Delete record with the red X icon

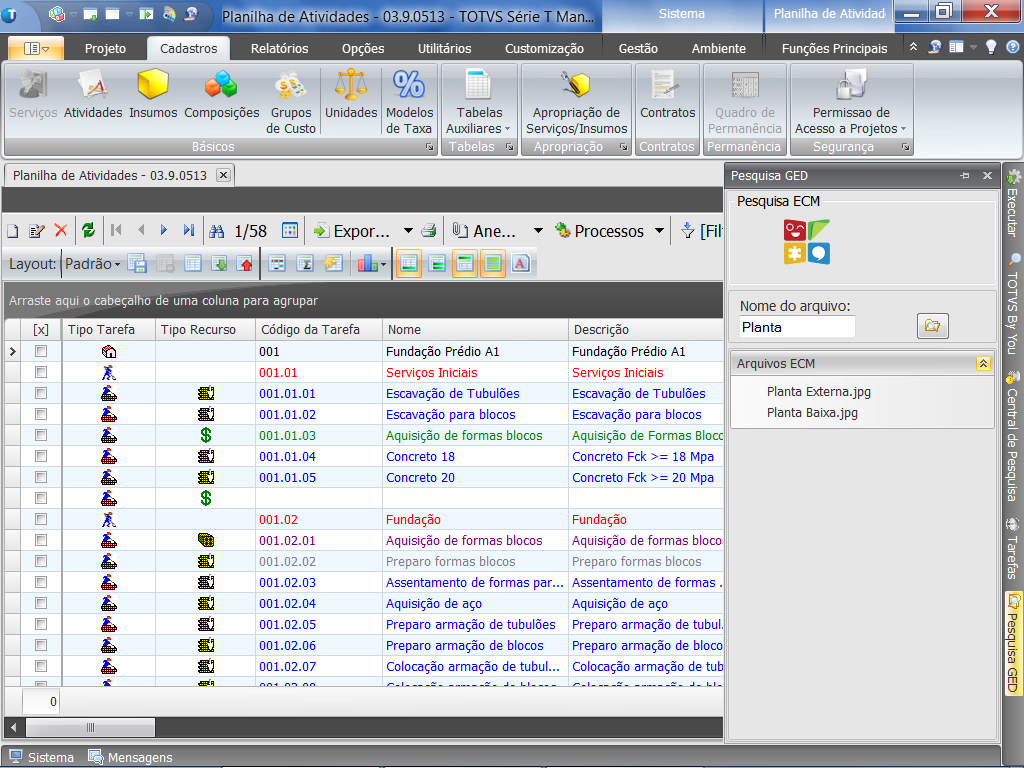click(x=61, y=231)
